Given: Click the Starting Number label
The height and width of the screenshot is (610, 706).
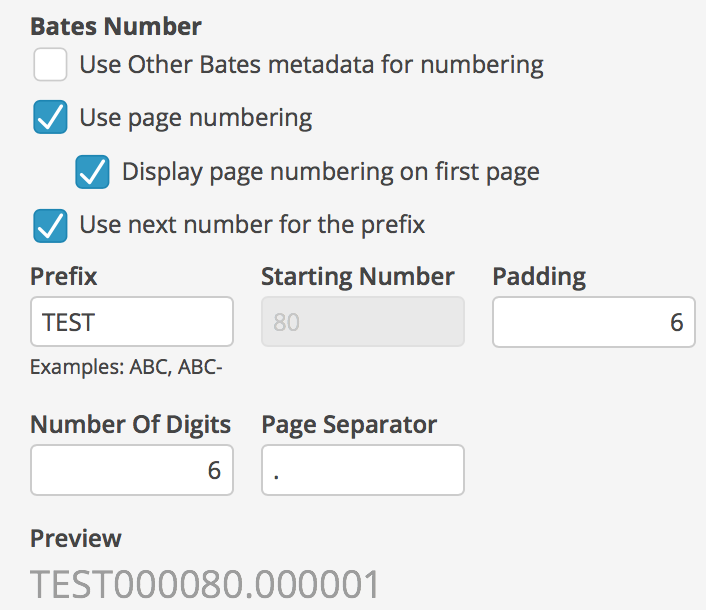Looking at the screenshot, I should tap(358, 276).
